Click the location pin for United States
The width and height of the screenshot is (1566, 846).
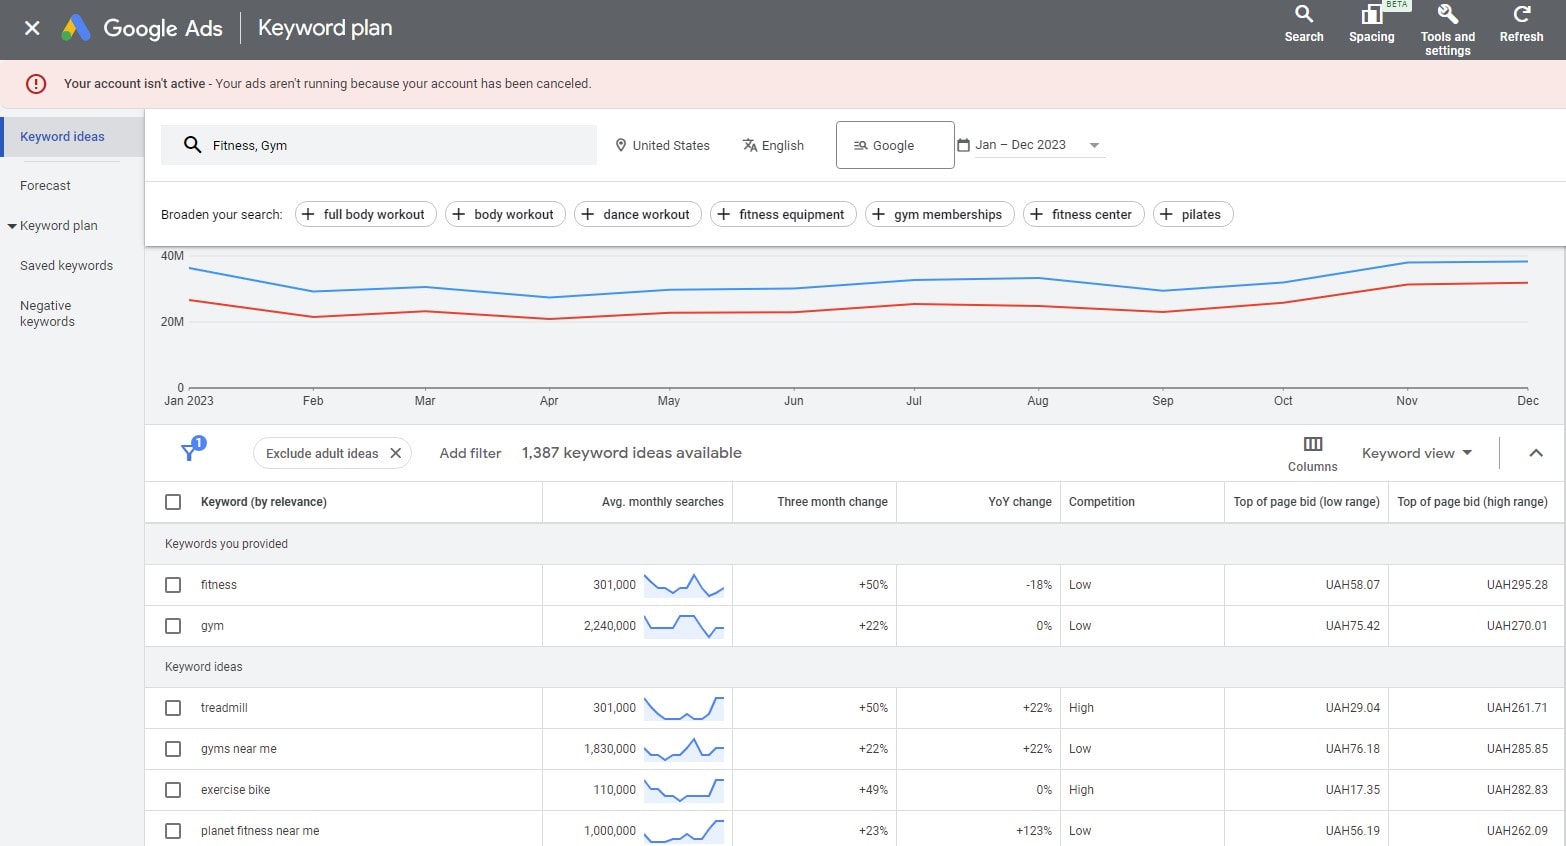[x=621, y=145]
